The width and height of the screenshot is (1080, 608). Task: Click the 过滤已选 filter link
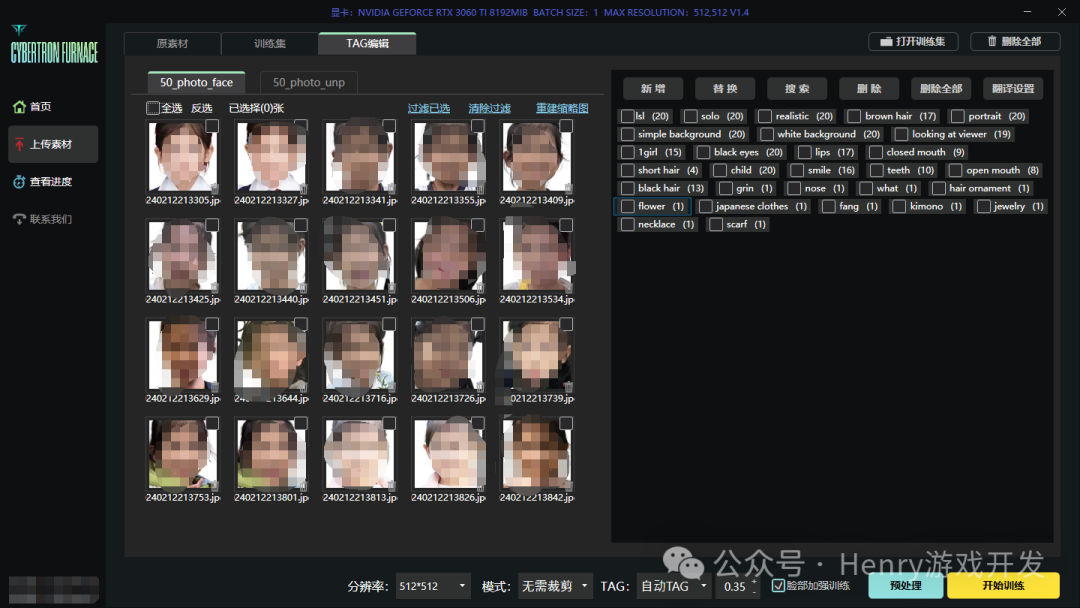tap(428, 108)
